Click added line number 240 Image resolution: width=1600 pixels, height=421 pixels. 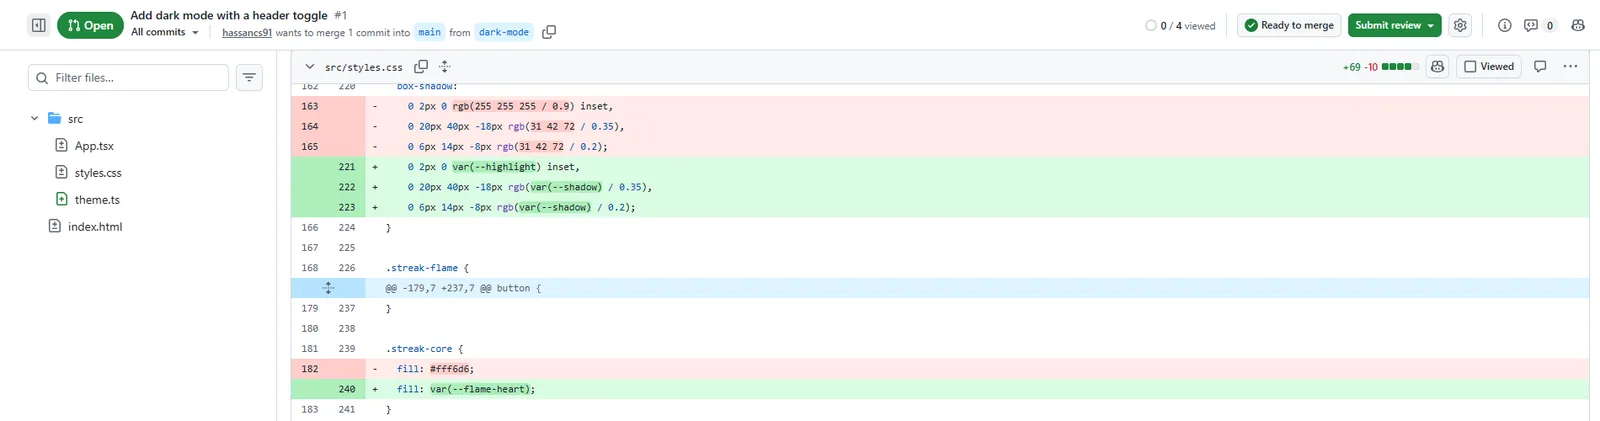click(x=347, y=389)
